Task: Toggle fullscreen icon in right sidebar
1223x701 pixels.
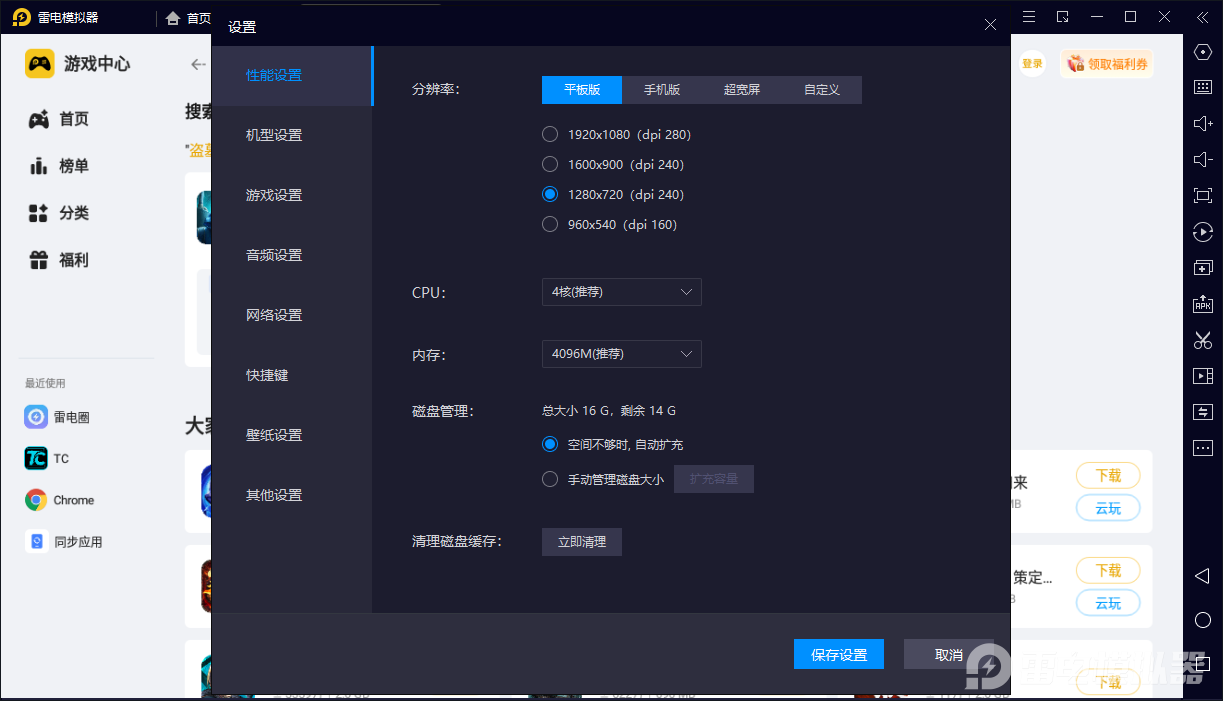Action: [x=1203, y=195]
